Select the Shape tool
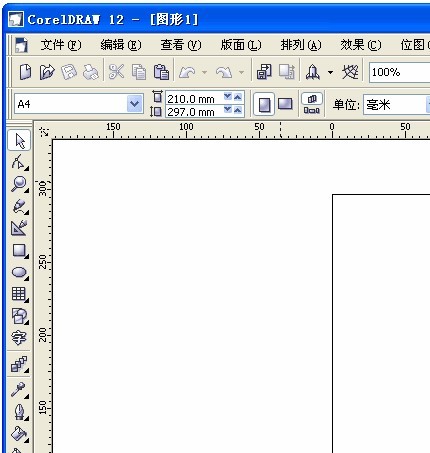Image resolution: width=430 pixels, height=453 pixels. coord(19,162)
